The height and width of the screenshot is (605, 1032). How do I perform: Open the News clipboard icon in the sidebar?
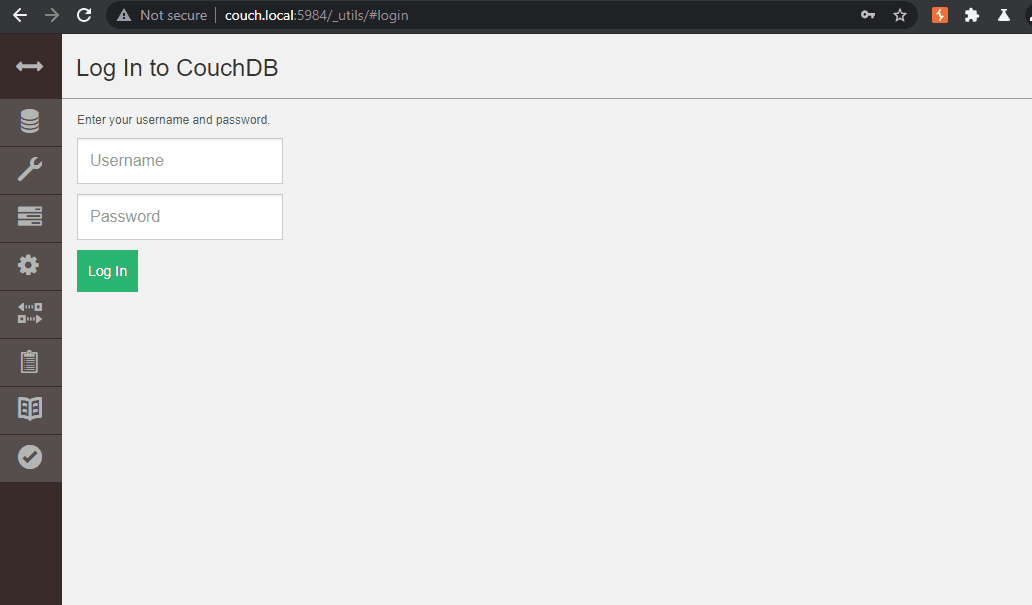30,361
